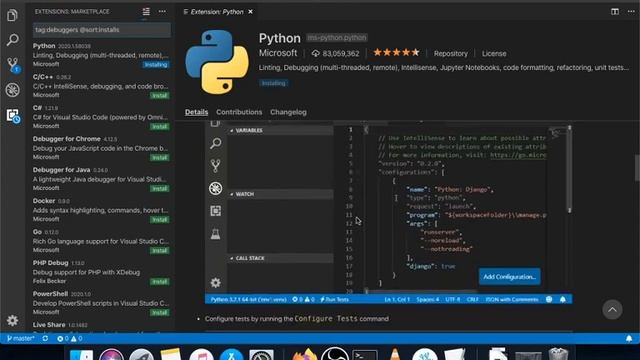Click source control icon in preview image
640x360 pixels.
(x=216, y=166)
